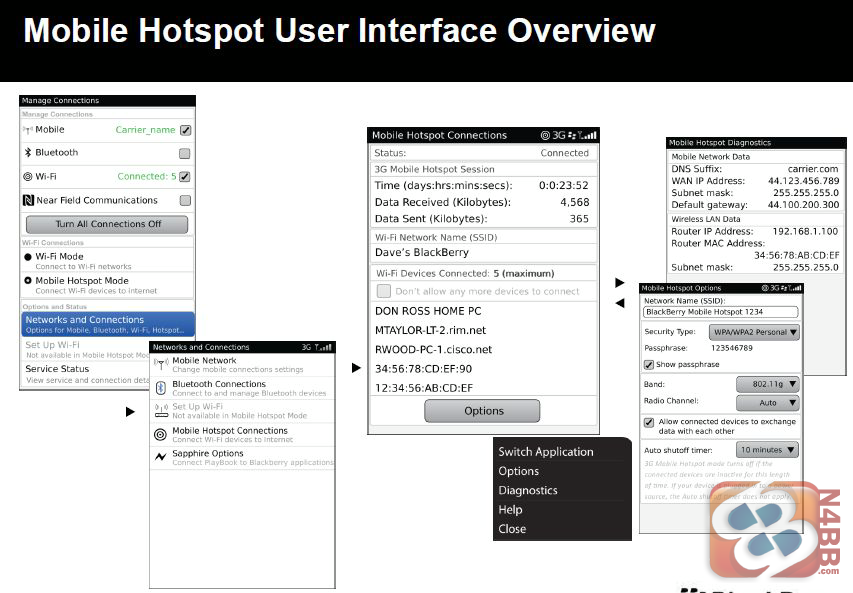The image size is (853, 593).
Task: Open the Band 802.11g dropdown
Action: point(768,384)
